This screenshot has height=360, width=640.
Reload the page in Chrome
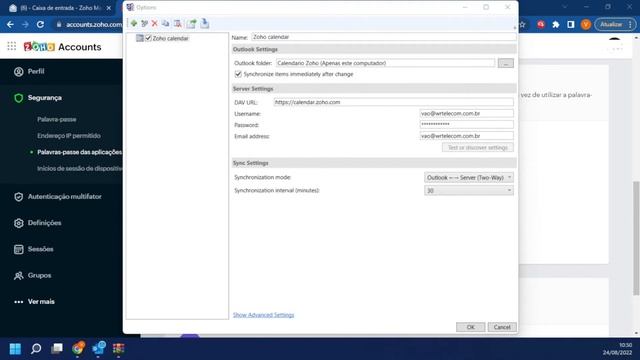coord(40,24)
